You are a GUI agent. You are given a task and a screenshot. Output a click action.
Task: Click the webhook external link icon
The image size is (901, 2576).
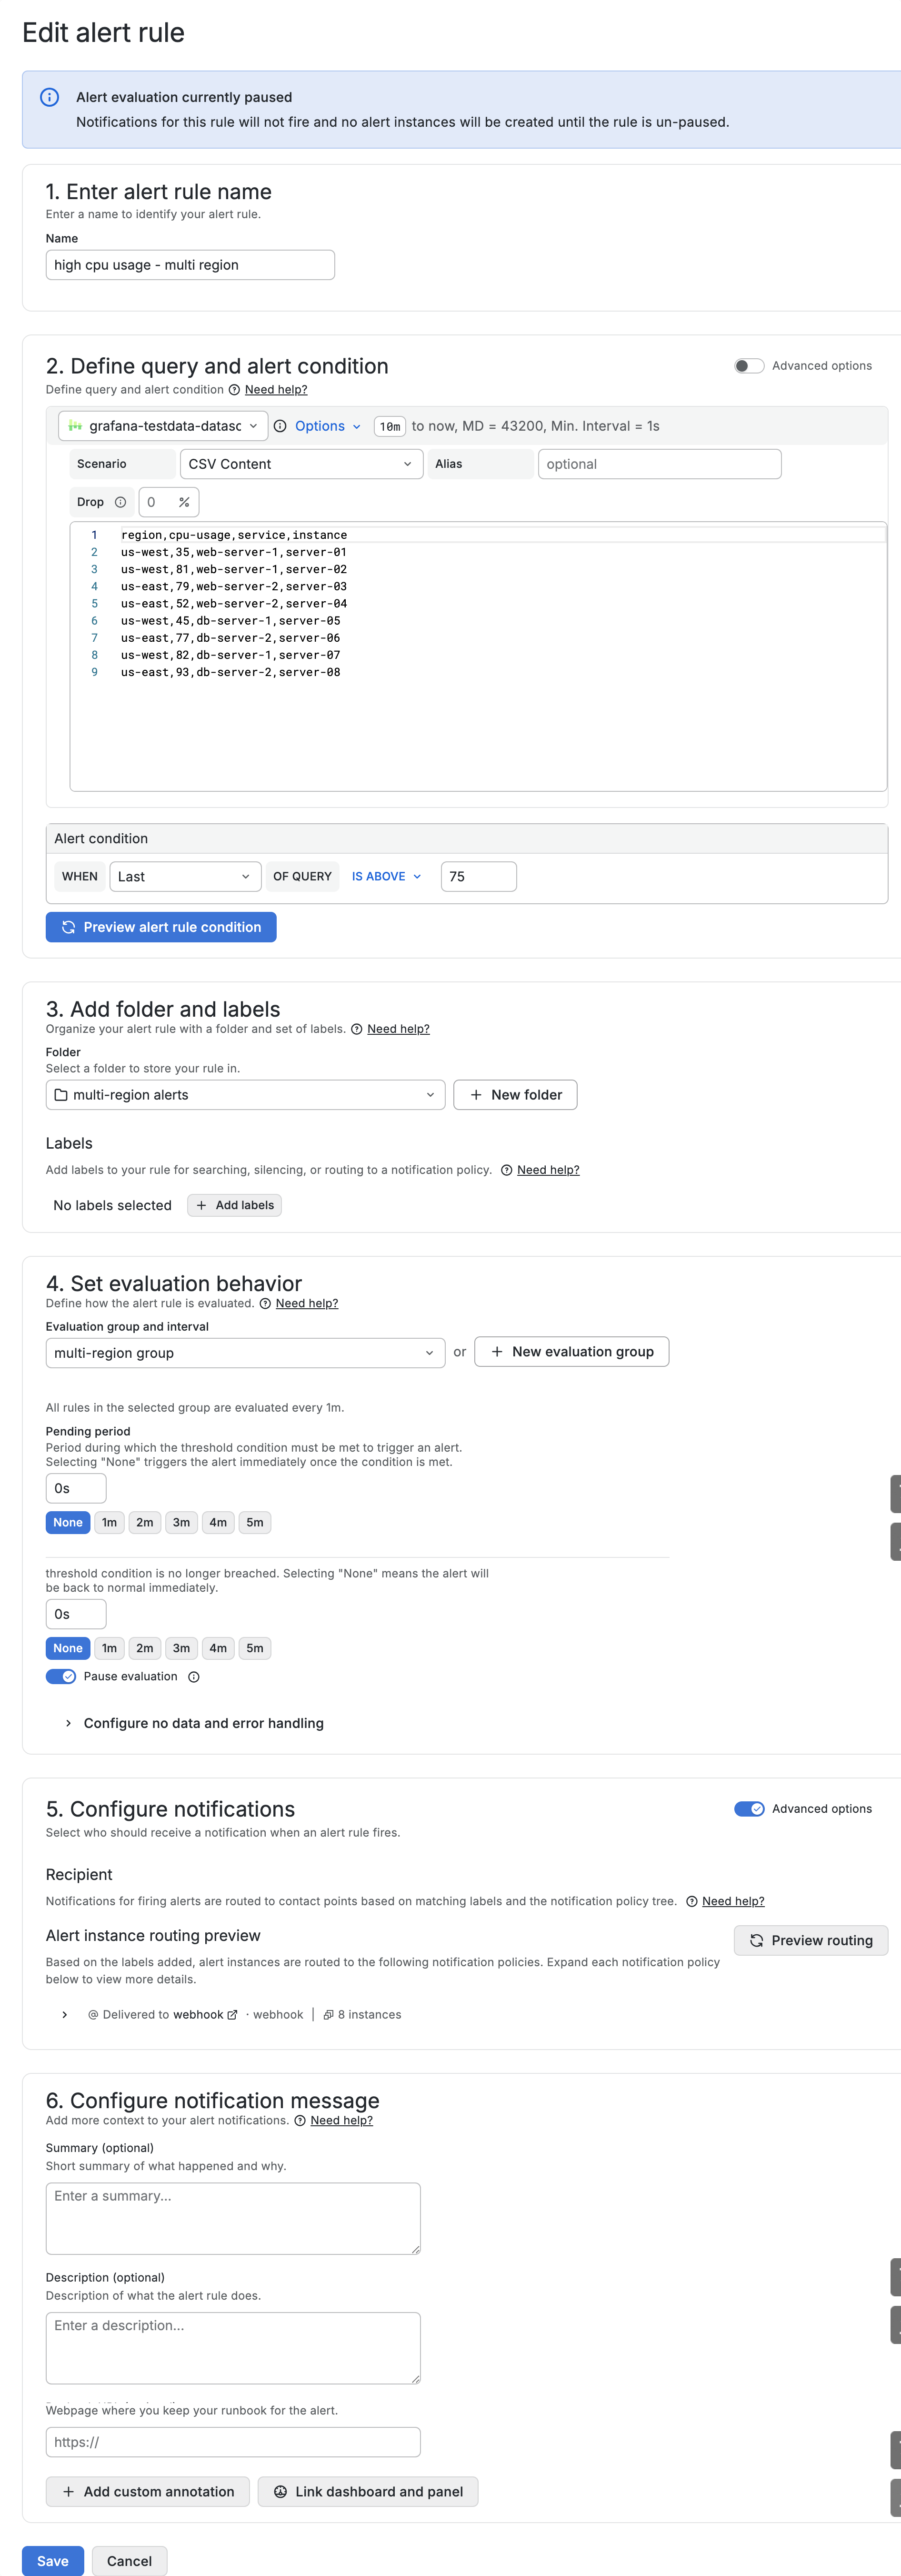point(233,2015)
